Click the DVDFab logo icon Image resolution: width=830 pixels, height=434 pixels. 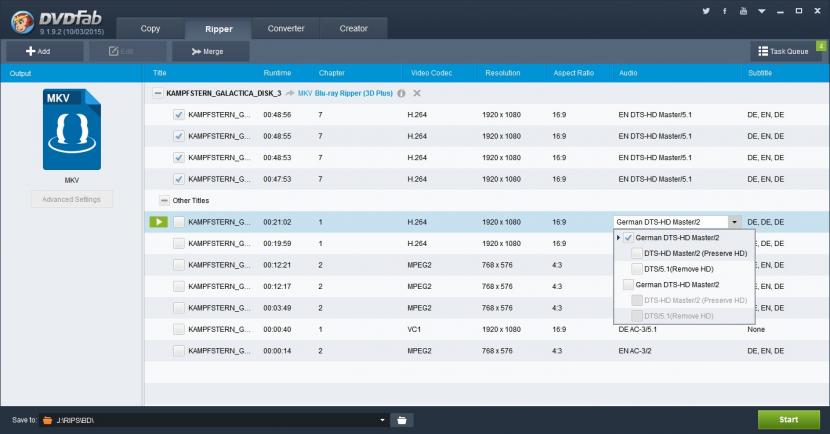(x=22, y=22)
